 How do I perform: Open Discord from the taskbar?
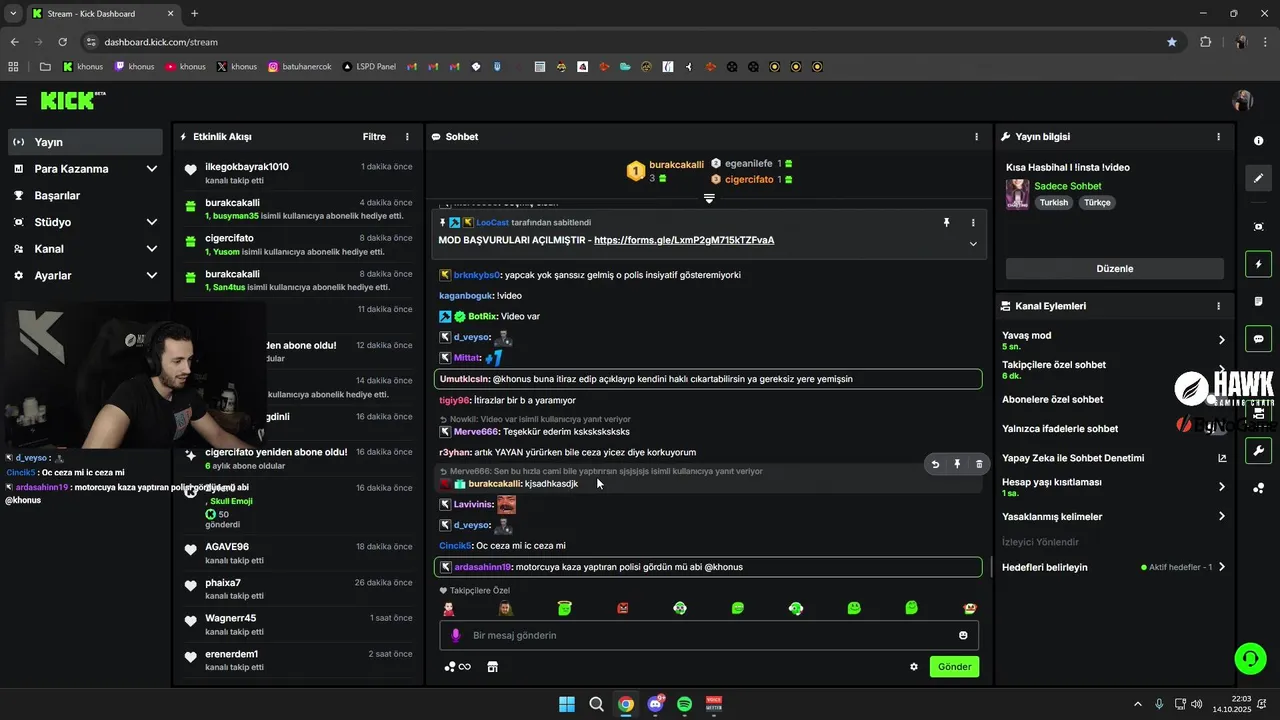point(655,704)
